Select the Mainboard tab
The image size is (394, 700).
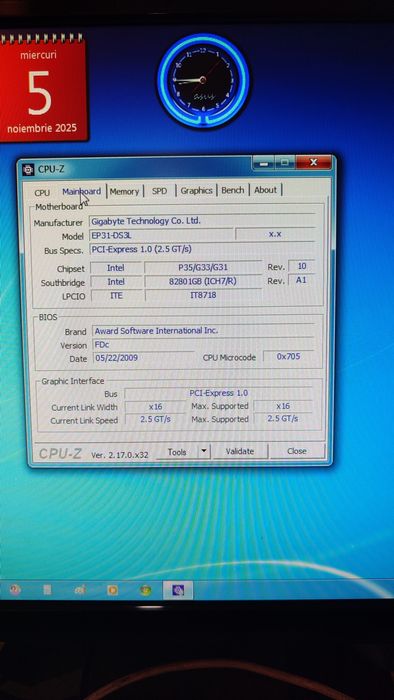(x=82, y=192)
